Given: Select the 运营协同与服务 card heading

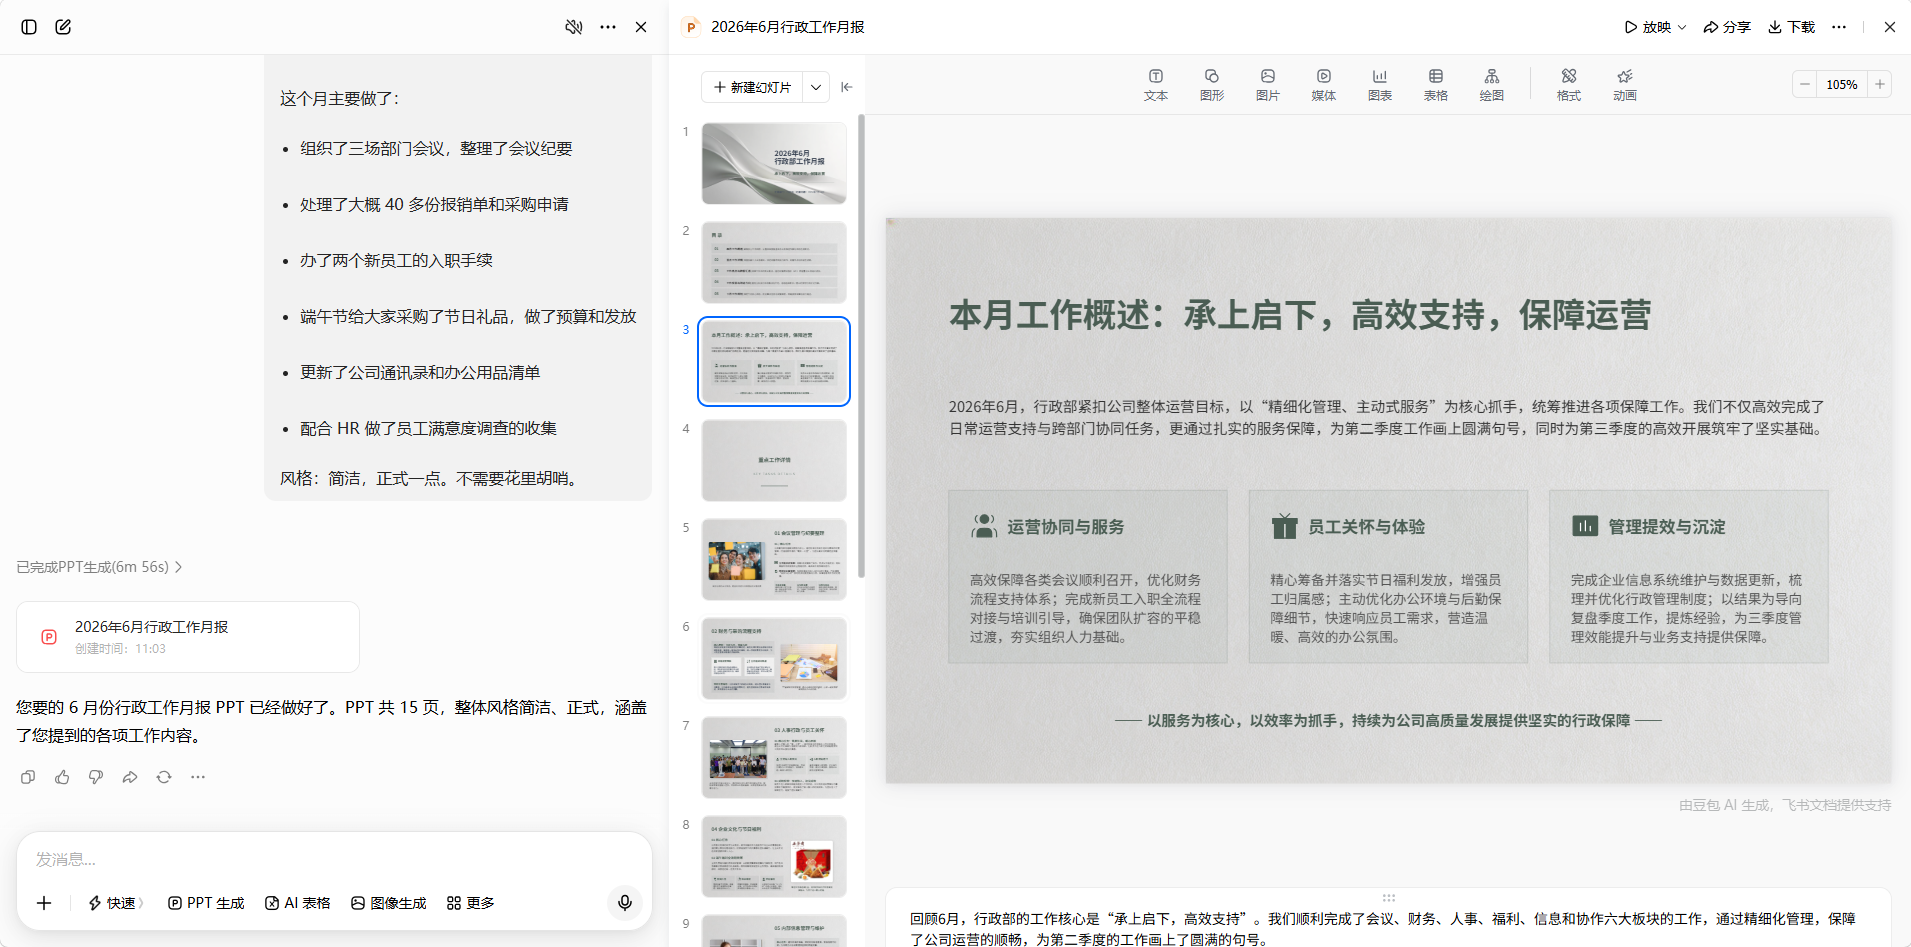Looking at the screenshot, I should (1066, 527).
